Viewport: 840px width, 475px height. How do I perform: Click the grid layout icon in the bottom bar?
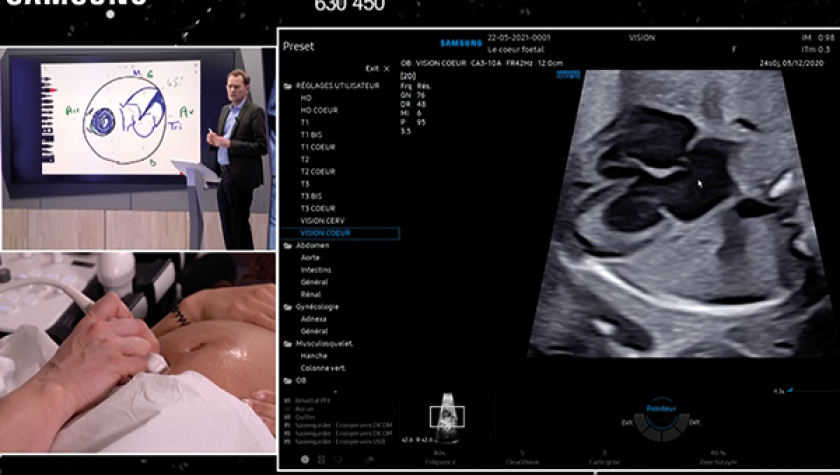[x=321, y=459]
